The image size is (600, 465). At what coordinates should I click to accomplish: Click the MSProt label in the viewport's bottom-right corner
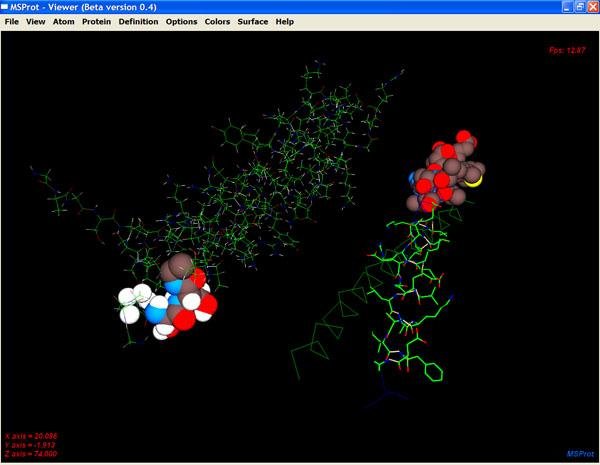(580, 454)
